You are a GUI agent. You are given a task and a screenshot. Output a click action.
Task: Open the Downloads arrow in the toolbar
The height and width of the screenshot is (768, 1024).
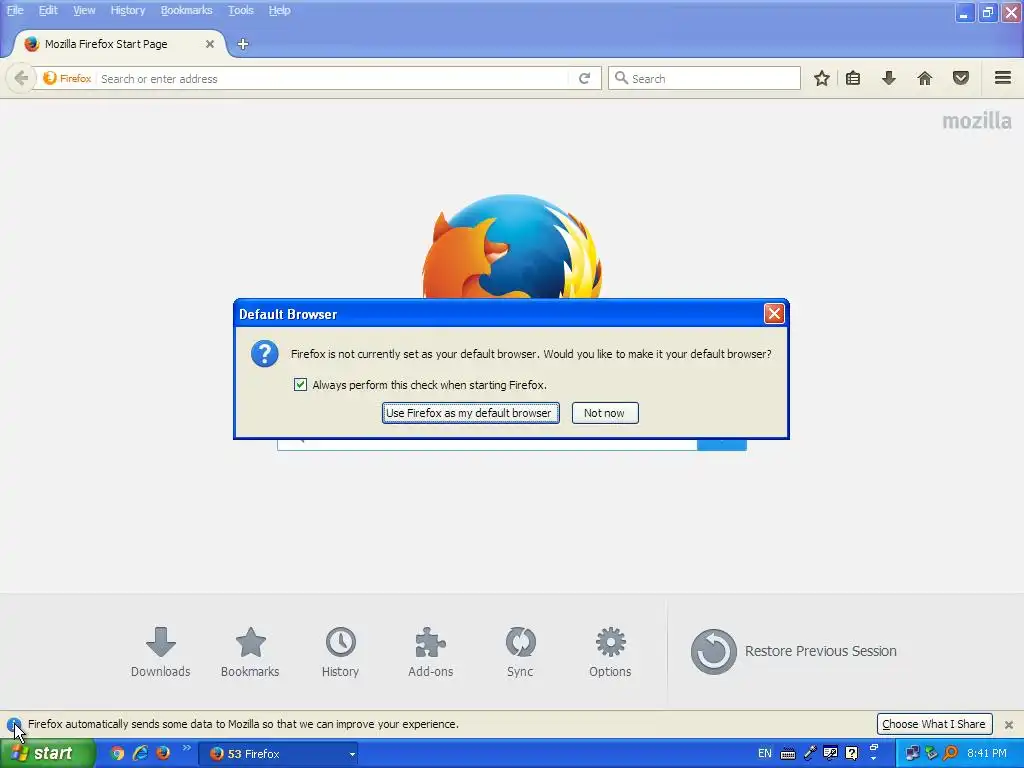click(889, 78)
